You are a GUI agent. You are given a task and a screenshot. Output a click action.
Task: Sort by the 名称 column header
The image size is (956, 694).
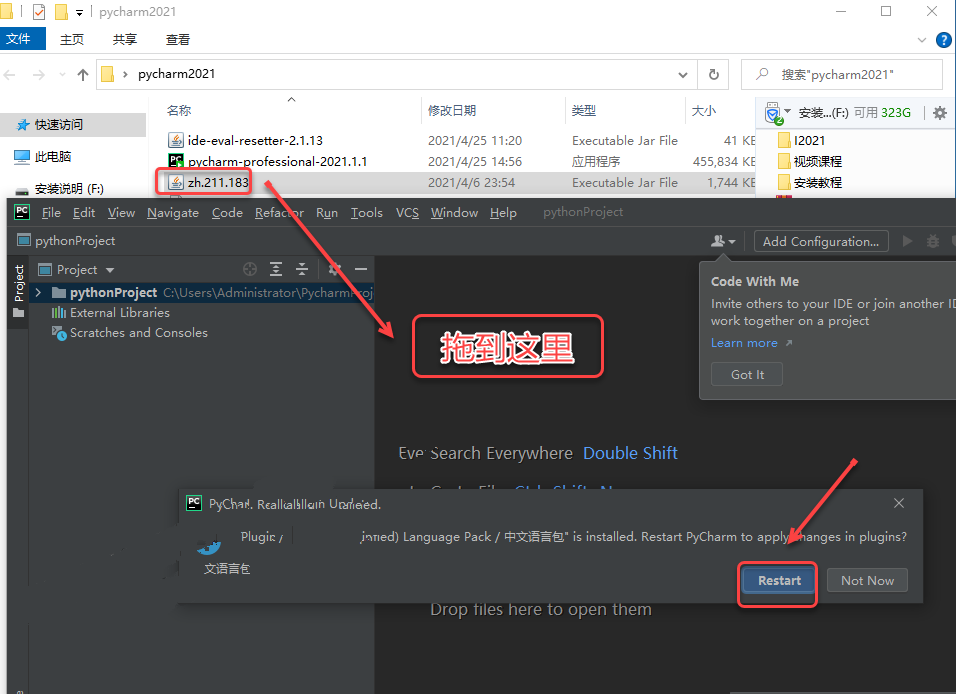click(x=179, y=110)
